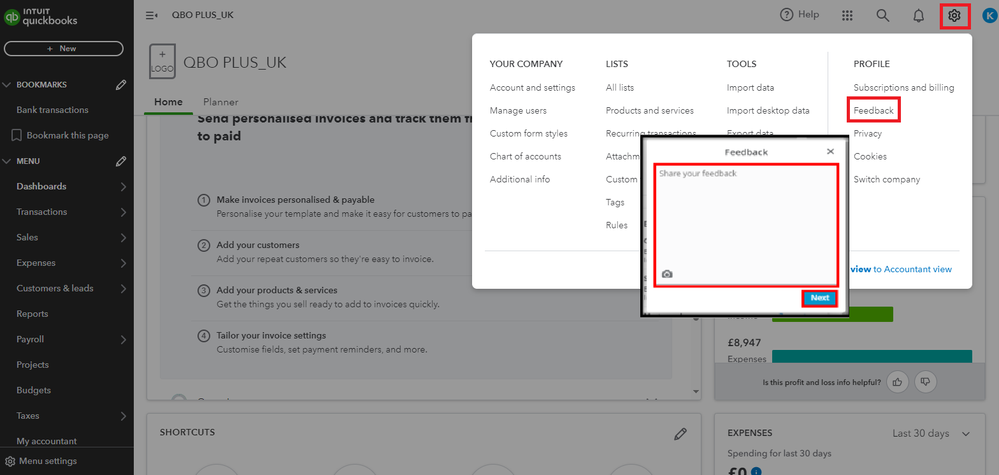Open Projects in the sidebar
Viewport: 999px width, 475px height.
pos(32,365)
